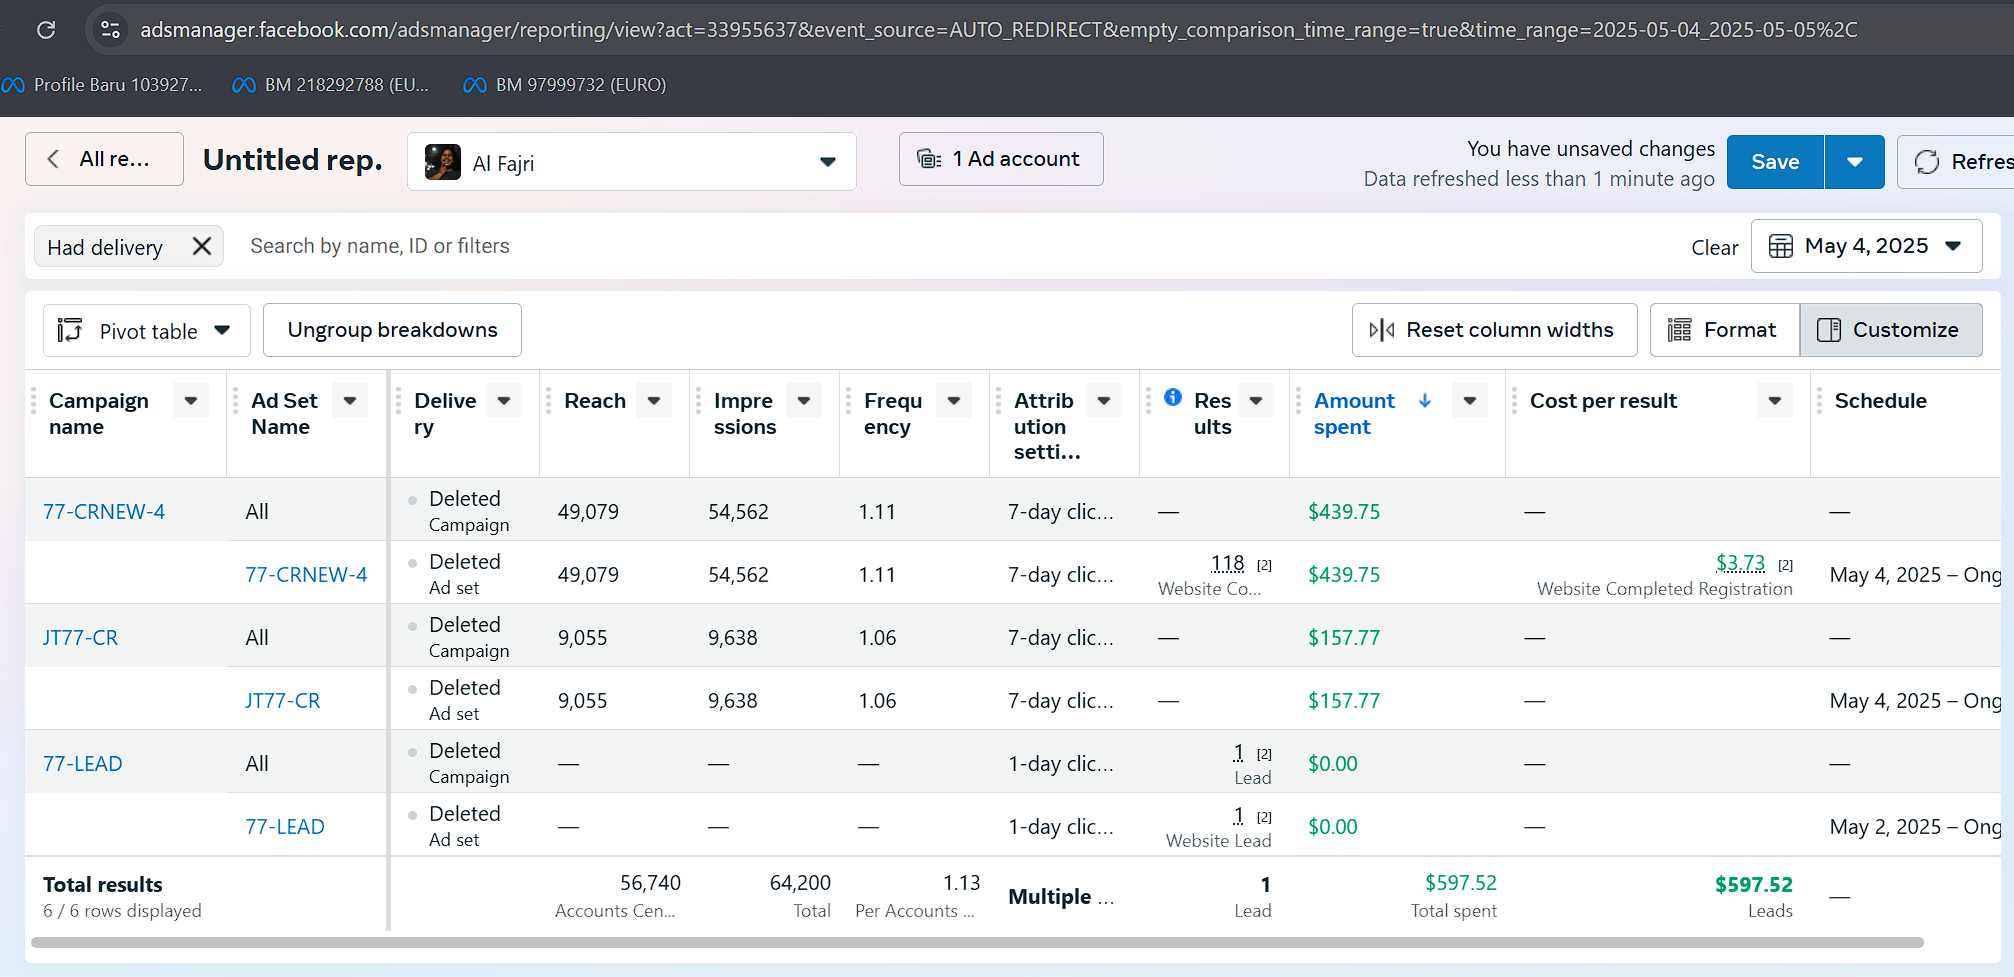Open the 77-CRNEW-4 campaign link
The width and height of the screenshot is (2014, 977).
point(104,512)
